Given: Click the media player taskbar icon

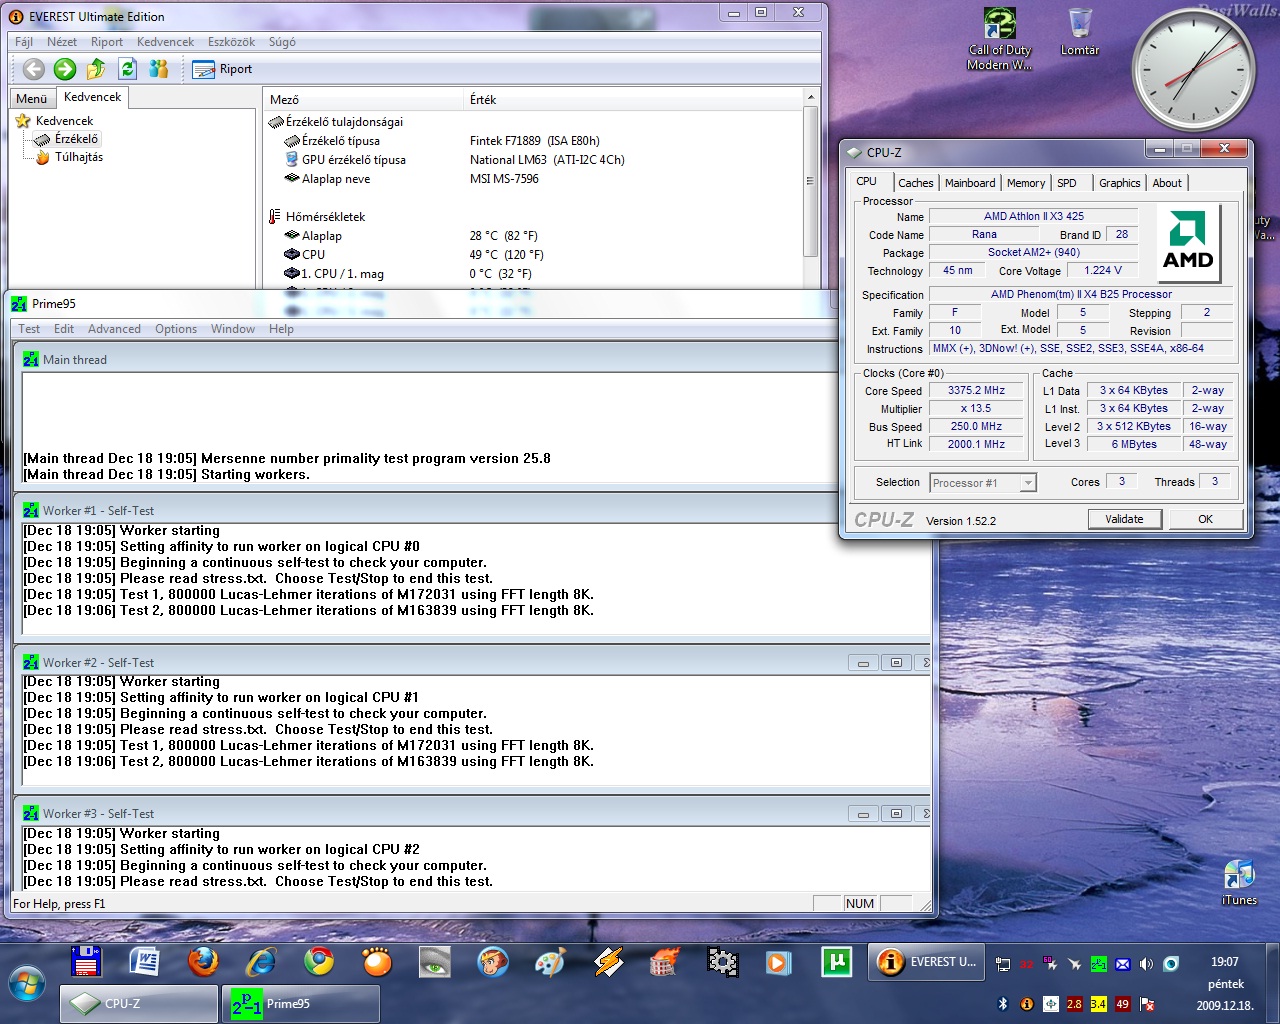Looking at the screenshot, I should click(x=778, y=962).
